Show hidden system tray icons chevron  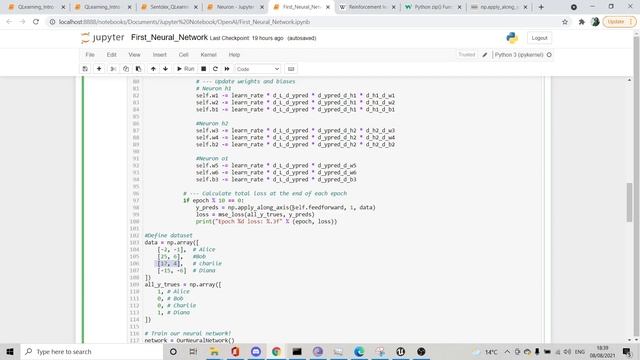tap(507, 352)
